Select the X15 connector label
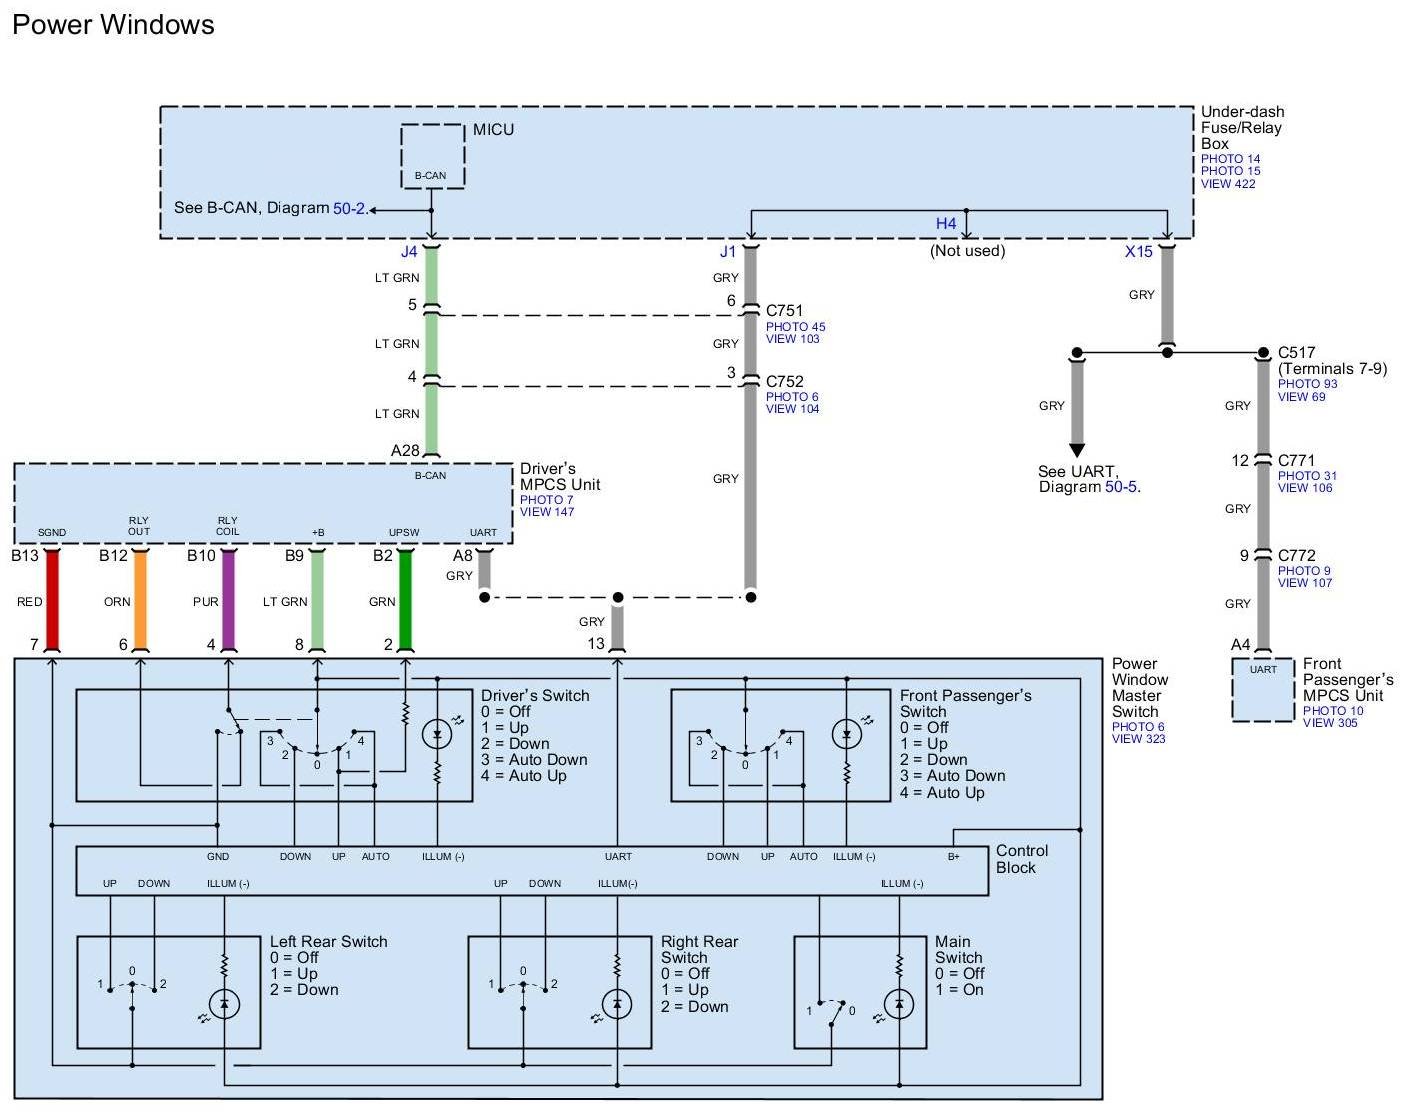The height and width of the screenshot is (1118, 1406). (x=1138, y=252)
